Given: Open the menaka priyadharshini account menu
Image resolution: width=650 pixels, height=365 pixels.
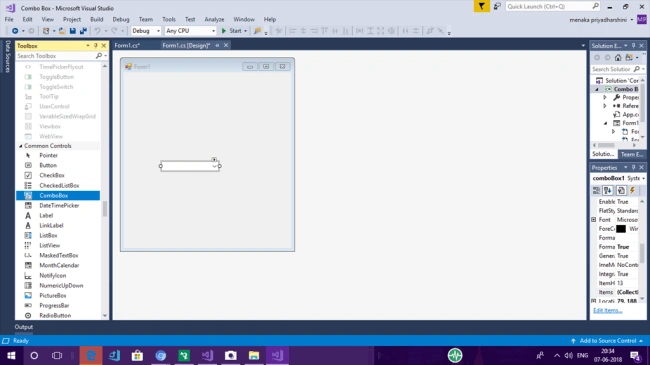Looking at the screenshot, I should 601,19.
